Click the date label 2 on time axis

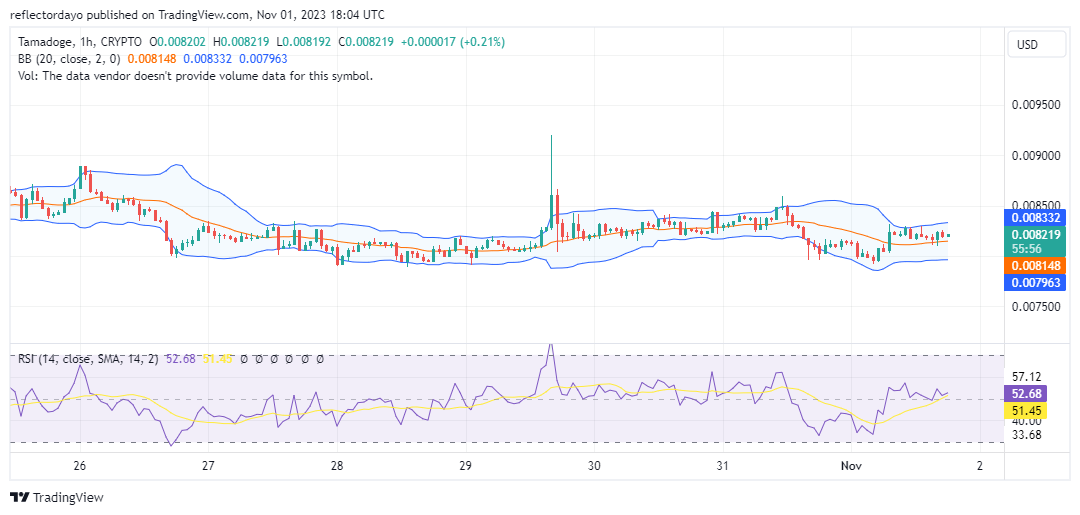pyautogui.click(x=979, y=465)
